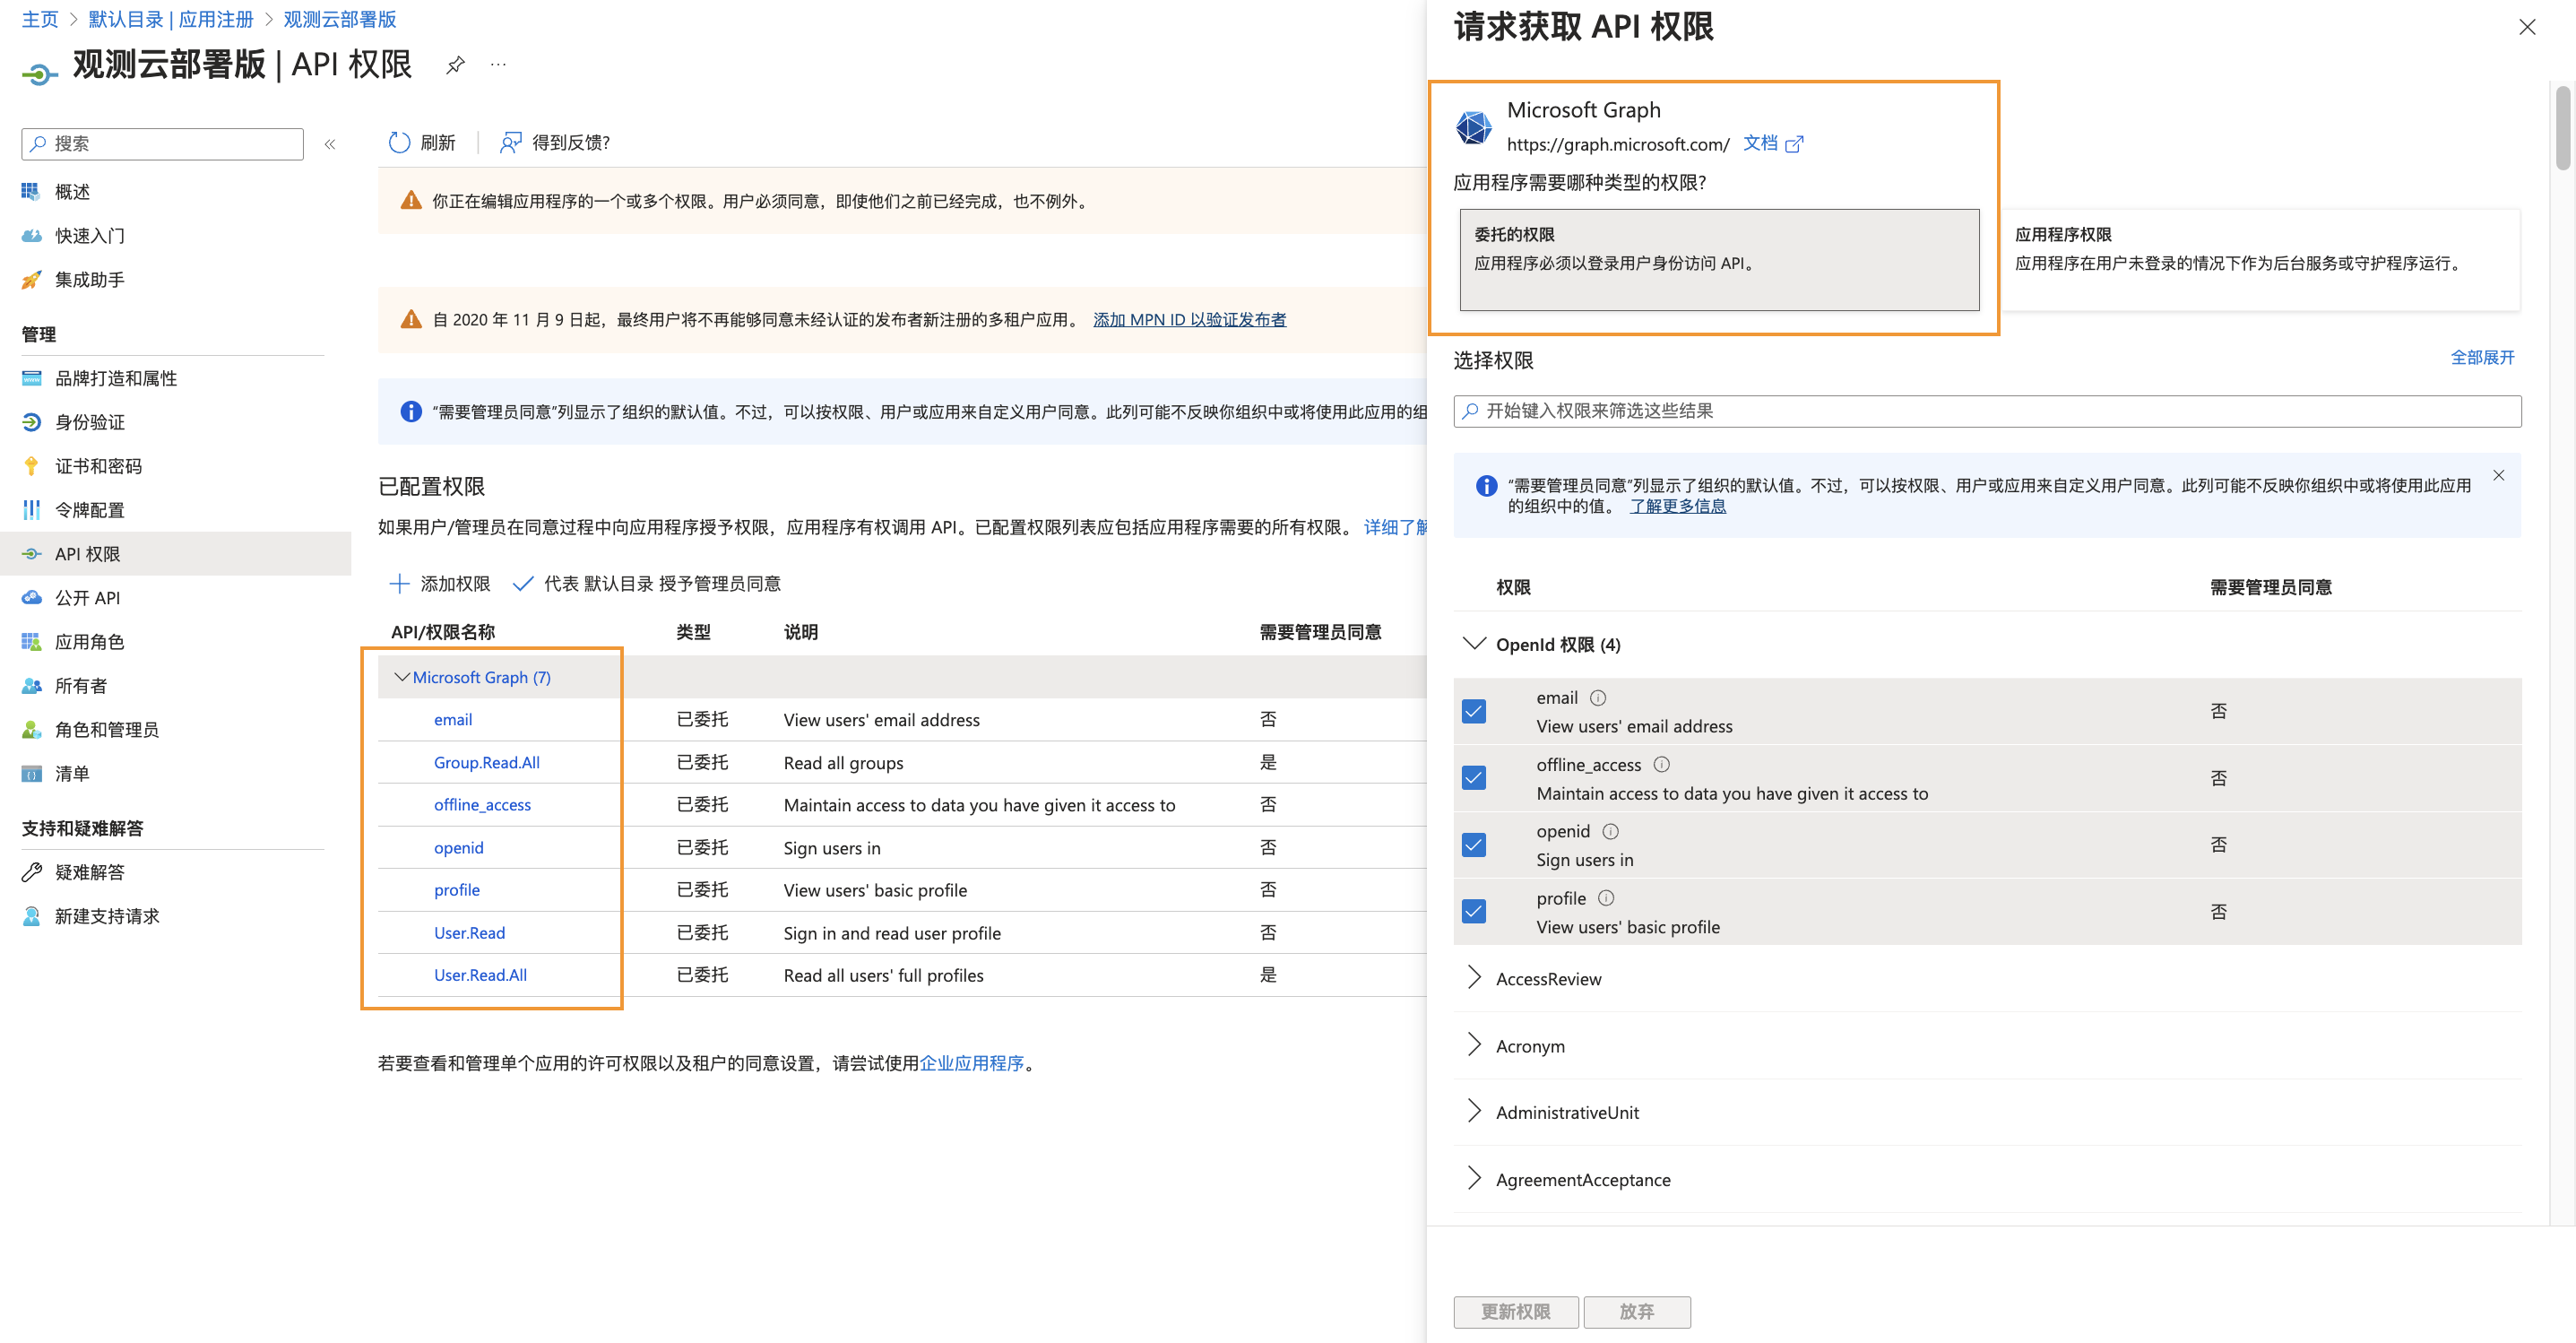Image resolution: width=2576 pixels, height=1343 pixels.
Task: Click 添加 MPN ID 以验证发布者 link
Action: pos(1189,320)
